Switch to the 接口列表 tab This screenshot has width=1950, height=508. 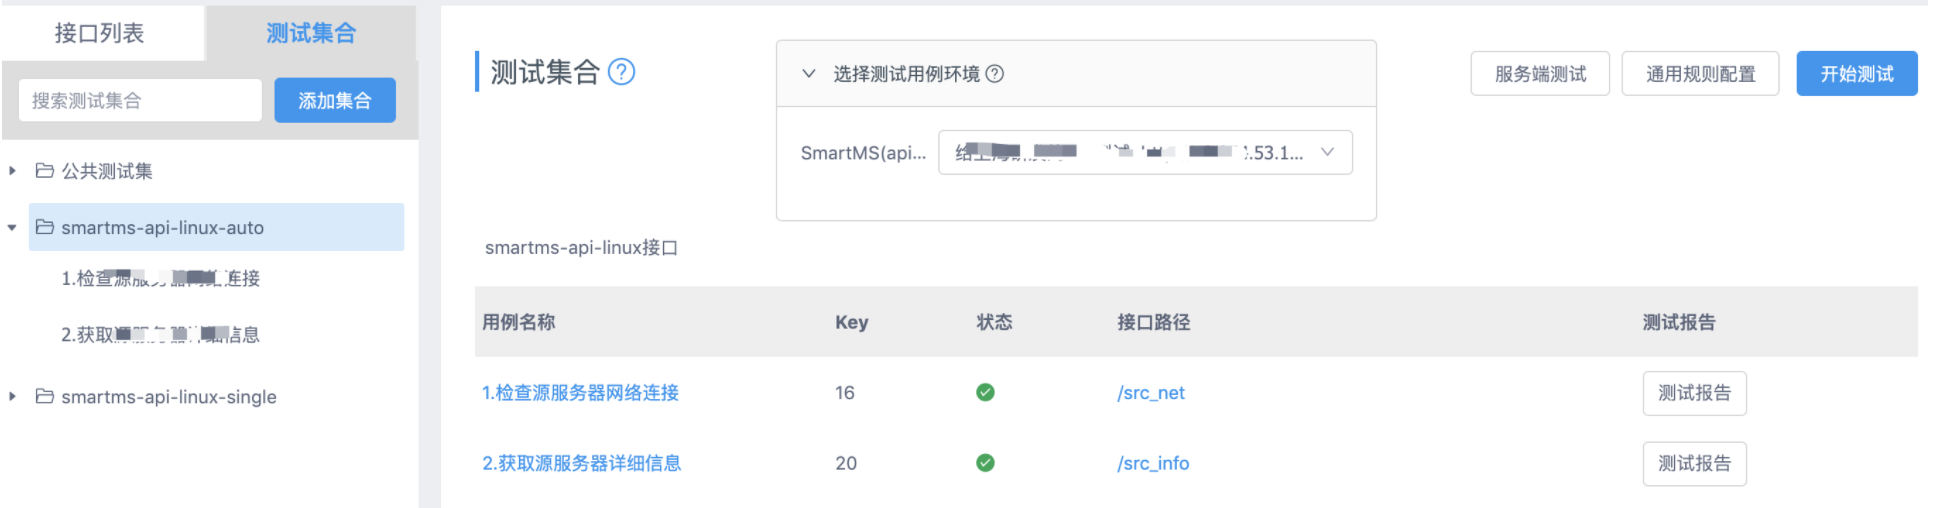[x=99, y=33]
